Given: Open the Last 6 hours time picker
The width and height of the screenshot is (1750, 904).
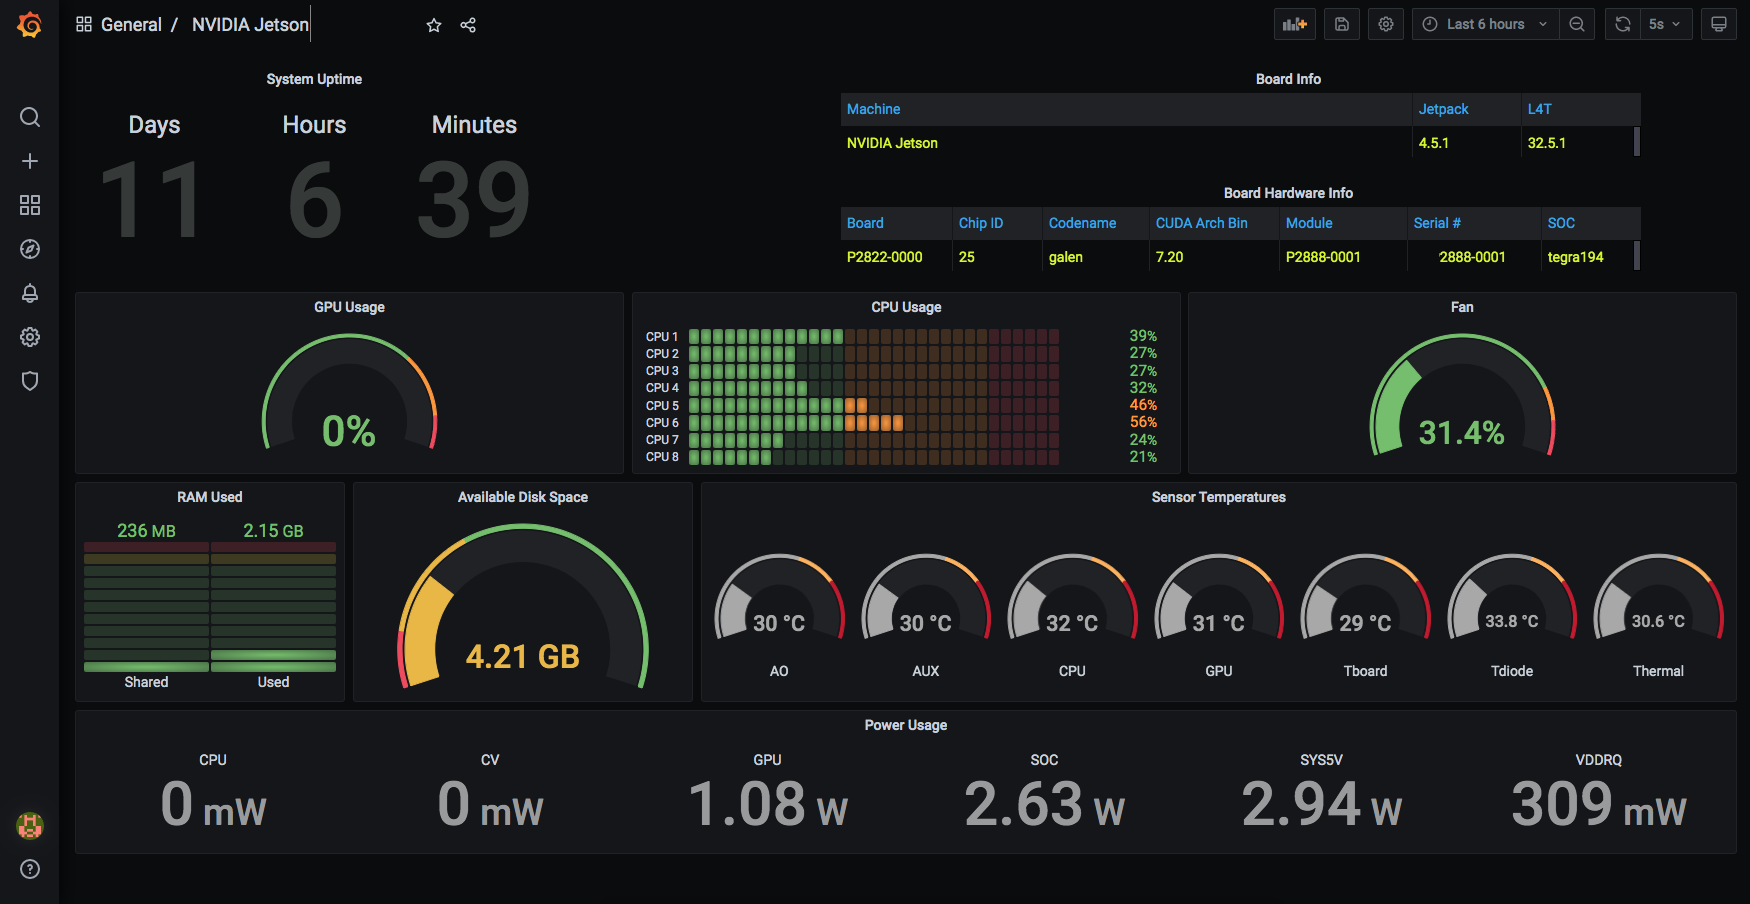Looking at the screenshot, I should 1485,24.
